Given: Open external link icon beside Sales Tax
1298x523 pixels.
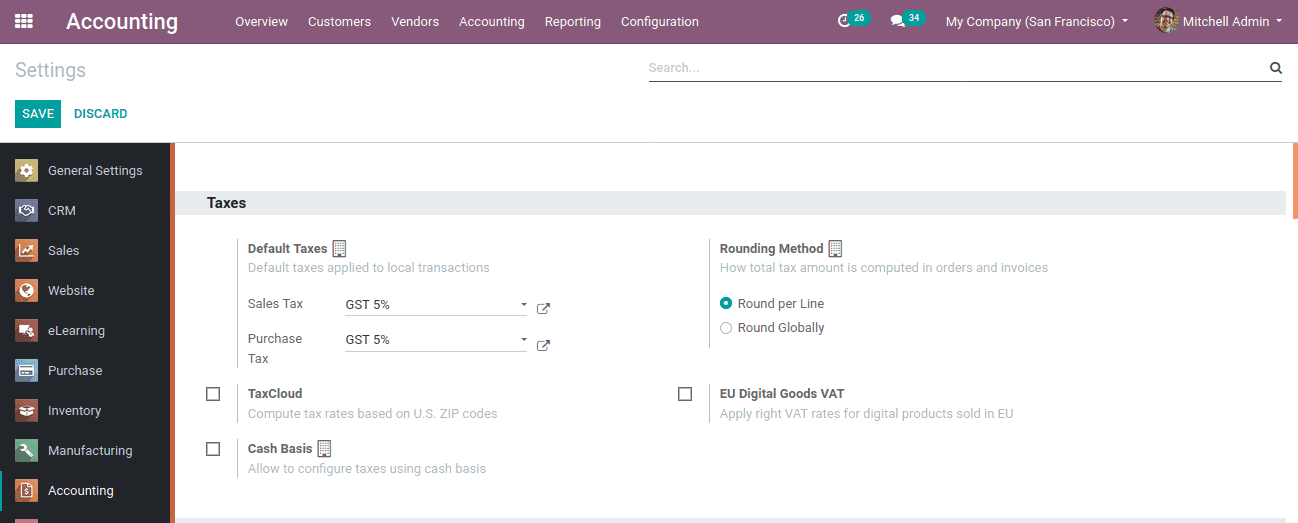Looking at the screenshot, I should click(x=544, y=308).
